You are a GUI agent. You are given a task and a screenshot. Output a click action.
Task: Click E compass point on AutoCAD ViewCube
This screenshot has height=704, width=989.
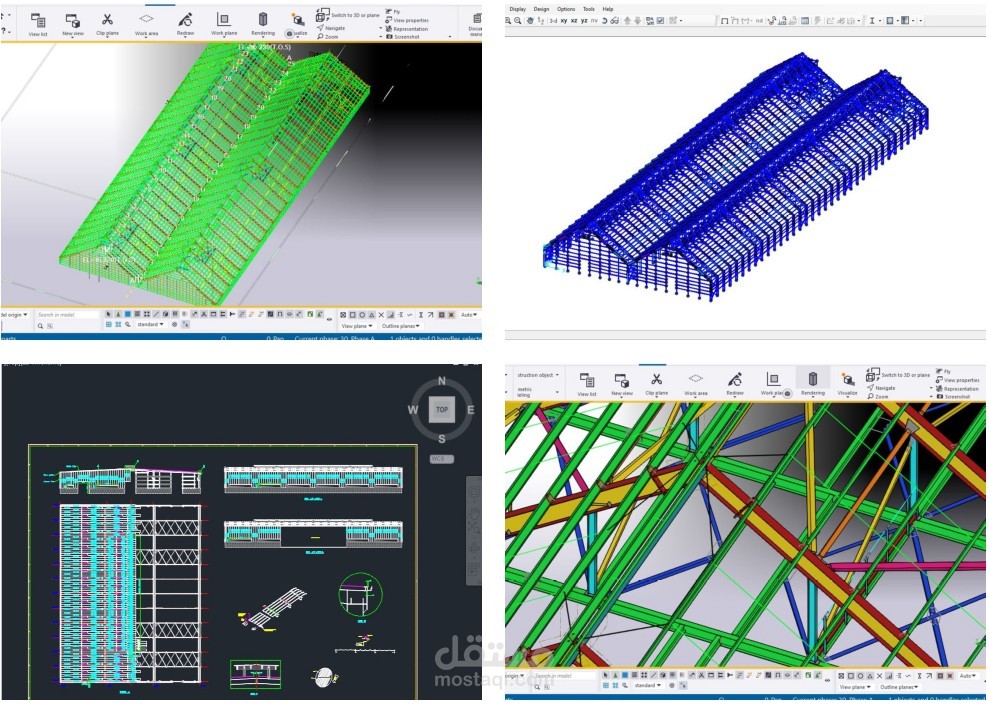point(470,410)
